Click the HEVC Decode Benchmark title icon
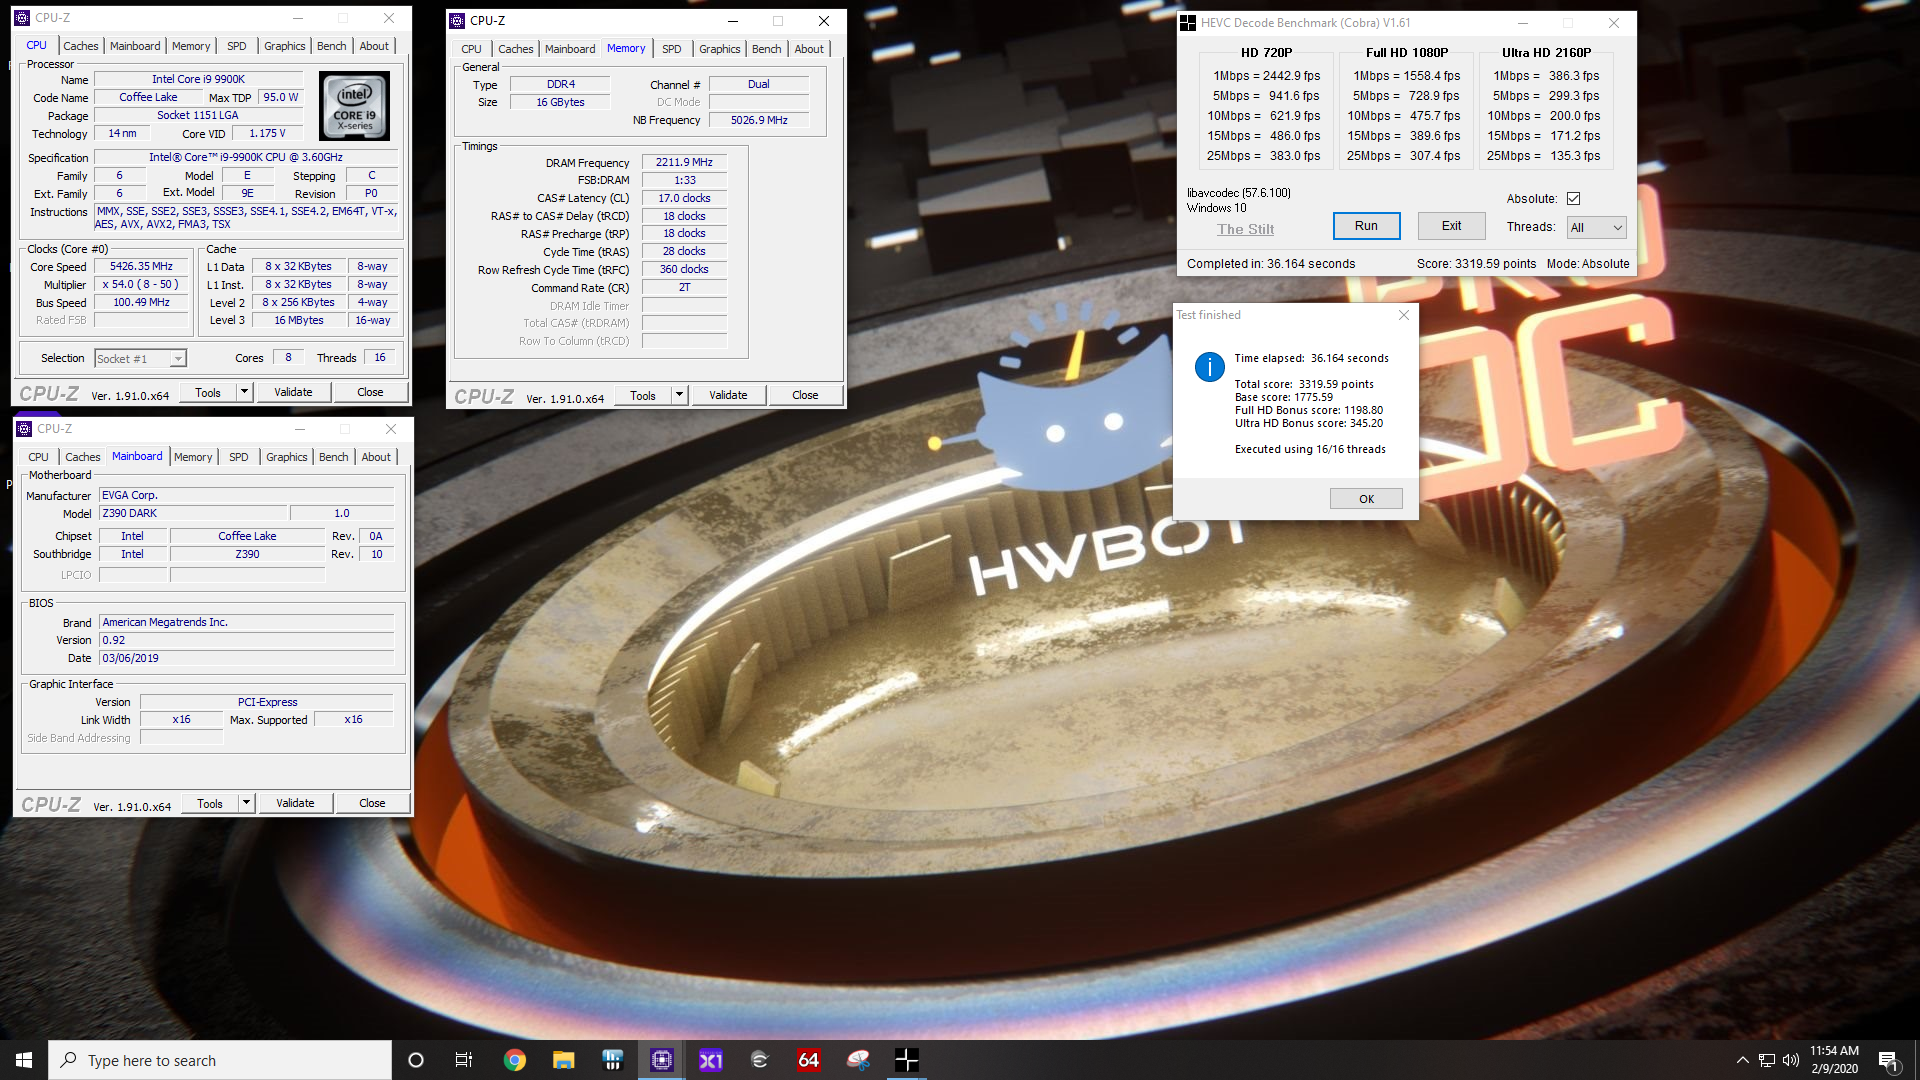The width and height of the screenshot is (1920, 1080). coord(1188,22)
